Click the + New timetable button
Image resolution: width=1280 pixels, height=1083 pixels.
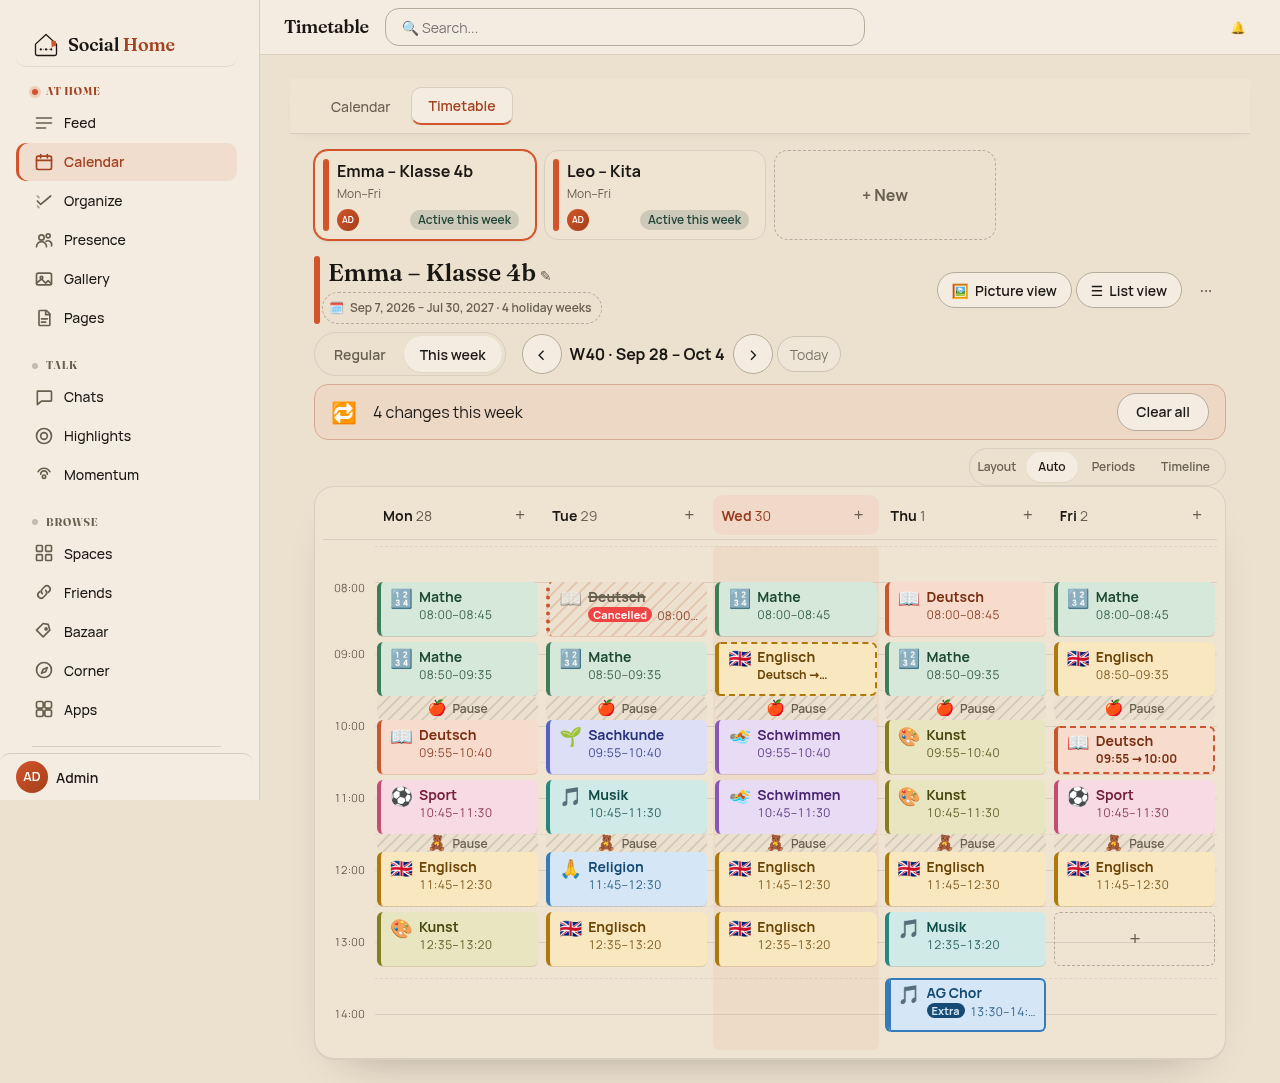(885, 195)
